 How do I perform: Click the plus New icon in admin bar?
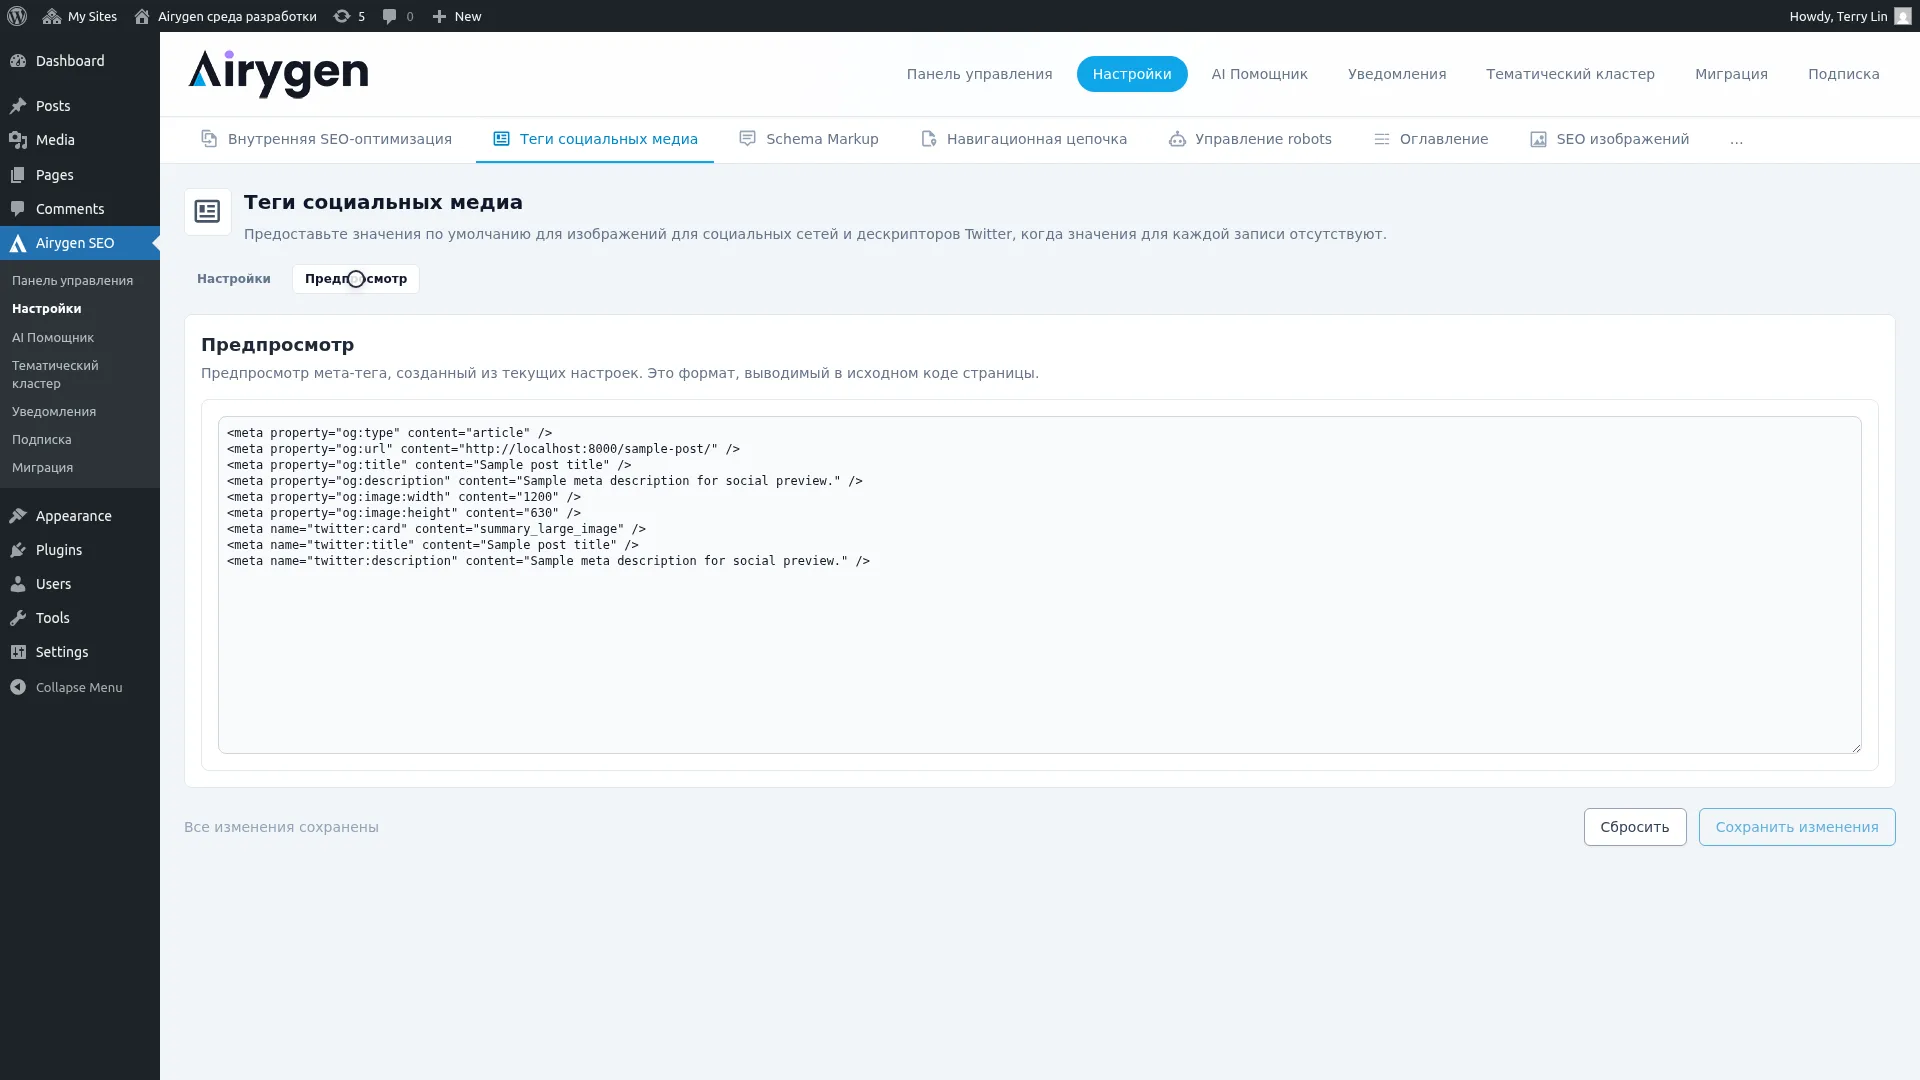tap(439, 16)
